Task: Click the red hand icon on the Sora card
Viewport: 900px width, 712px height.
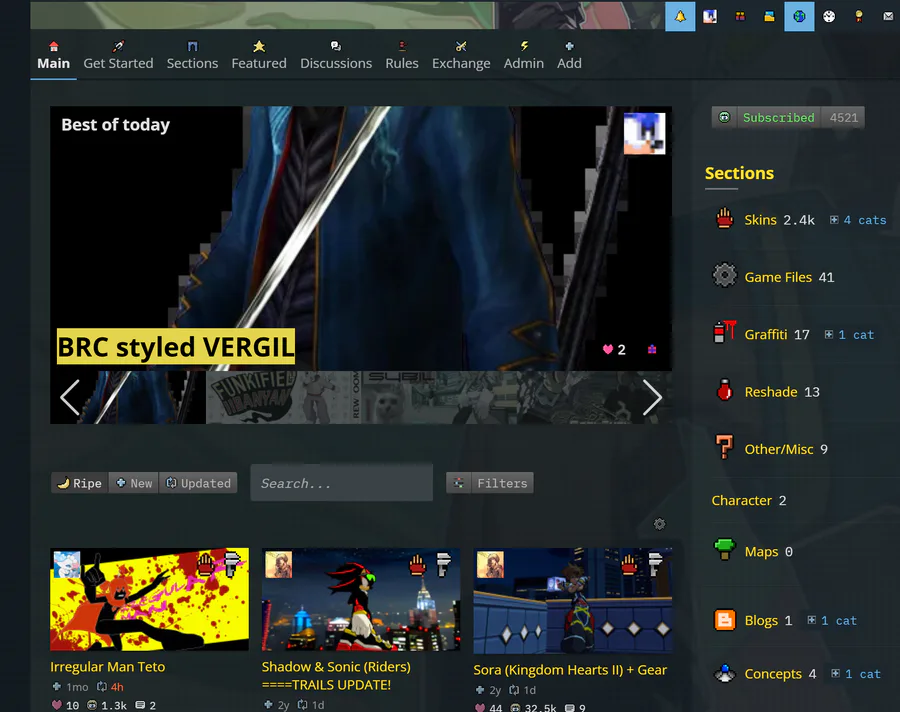Action: coord(629,564)
